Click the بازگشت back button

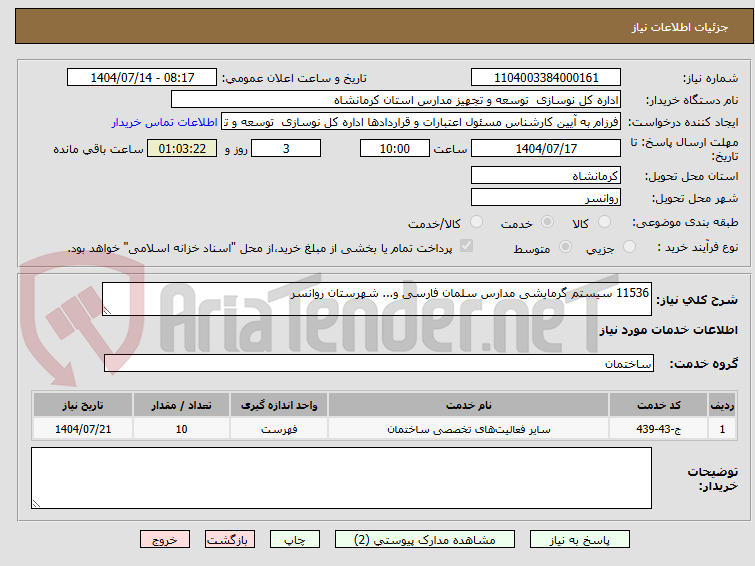pyautogui.click(x=230, y=540)
